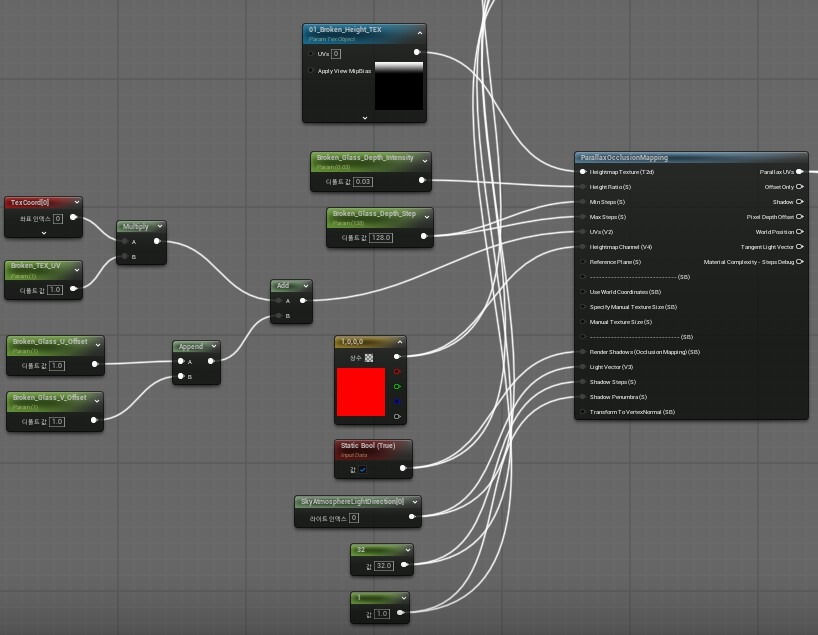The image size is (818, 635).
Task: Expand the TexCoord[0] node bottom chevron
Action: pos(44,232)
